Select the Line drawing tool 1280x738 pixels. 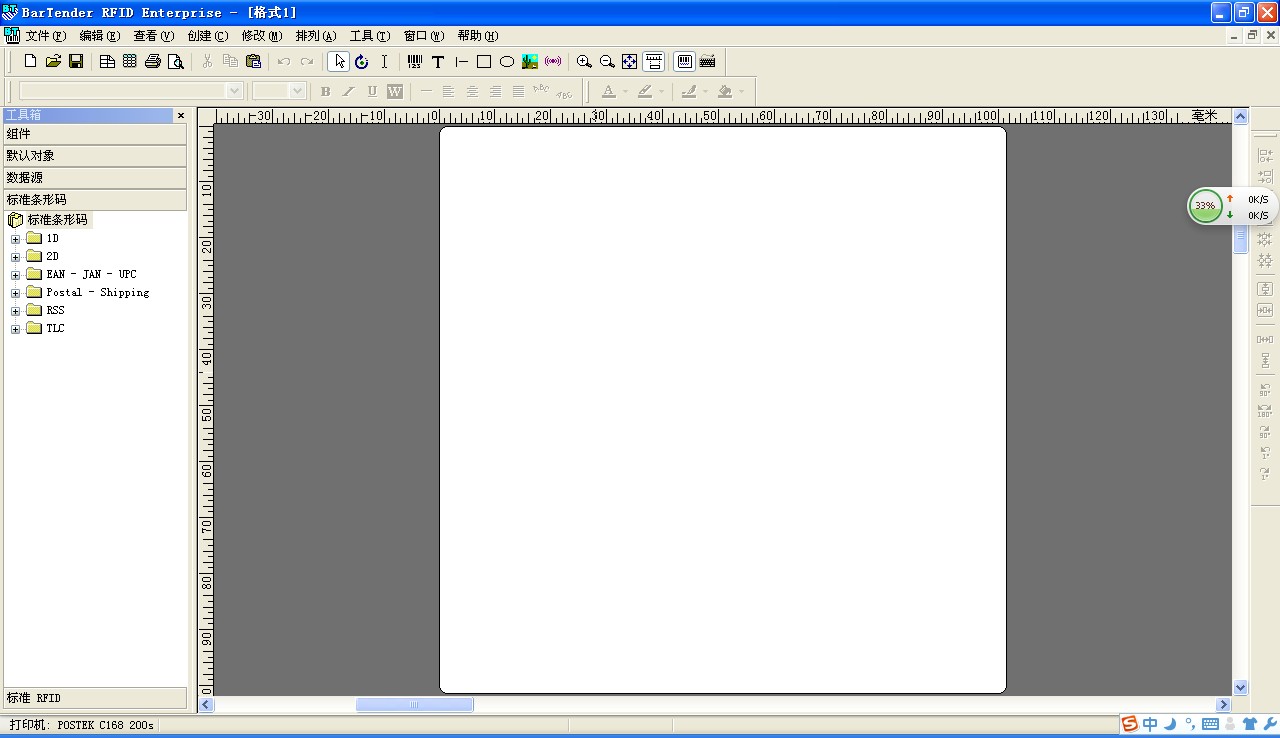tap(461, 61)
